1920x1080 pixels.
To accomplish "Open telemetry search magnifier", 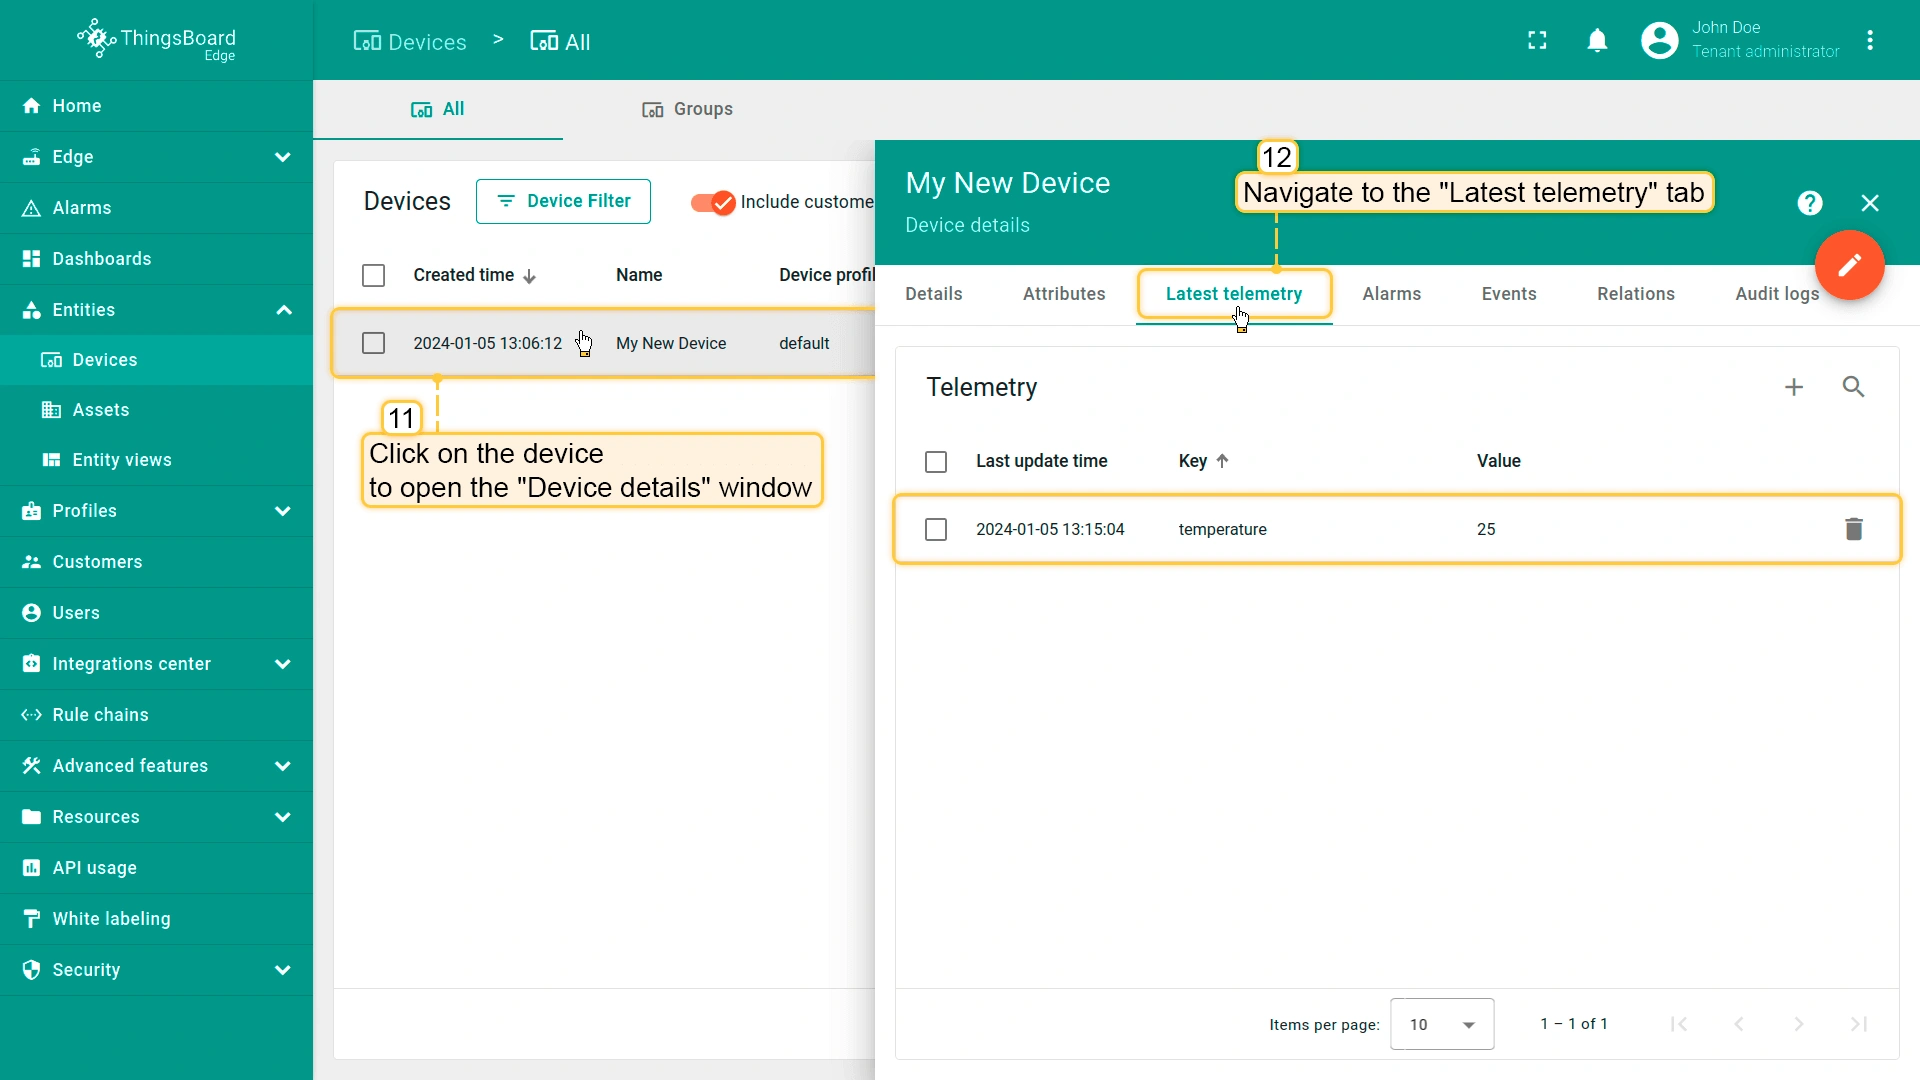I will click(x=1853, y=387).
